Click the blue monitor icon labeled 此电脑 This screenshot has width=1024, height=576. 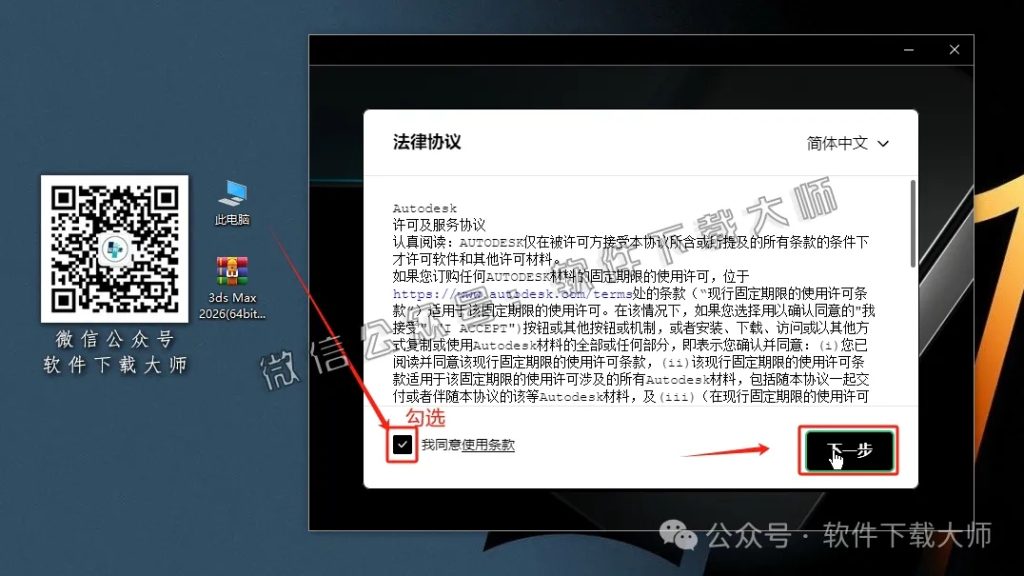tap(231, 195)
